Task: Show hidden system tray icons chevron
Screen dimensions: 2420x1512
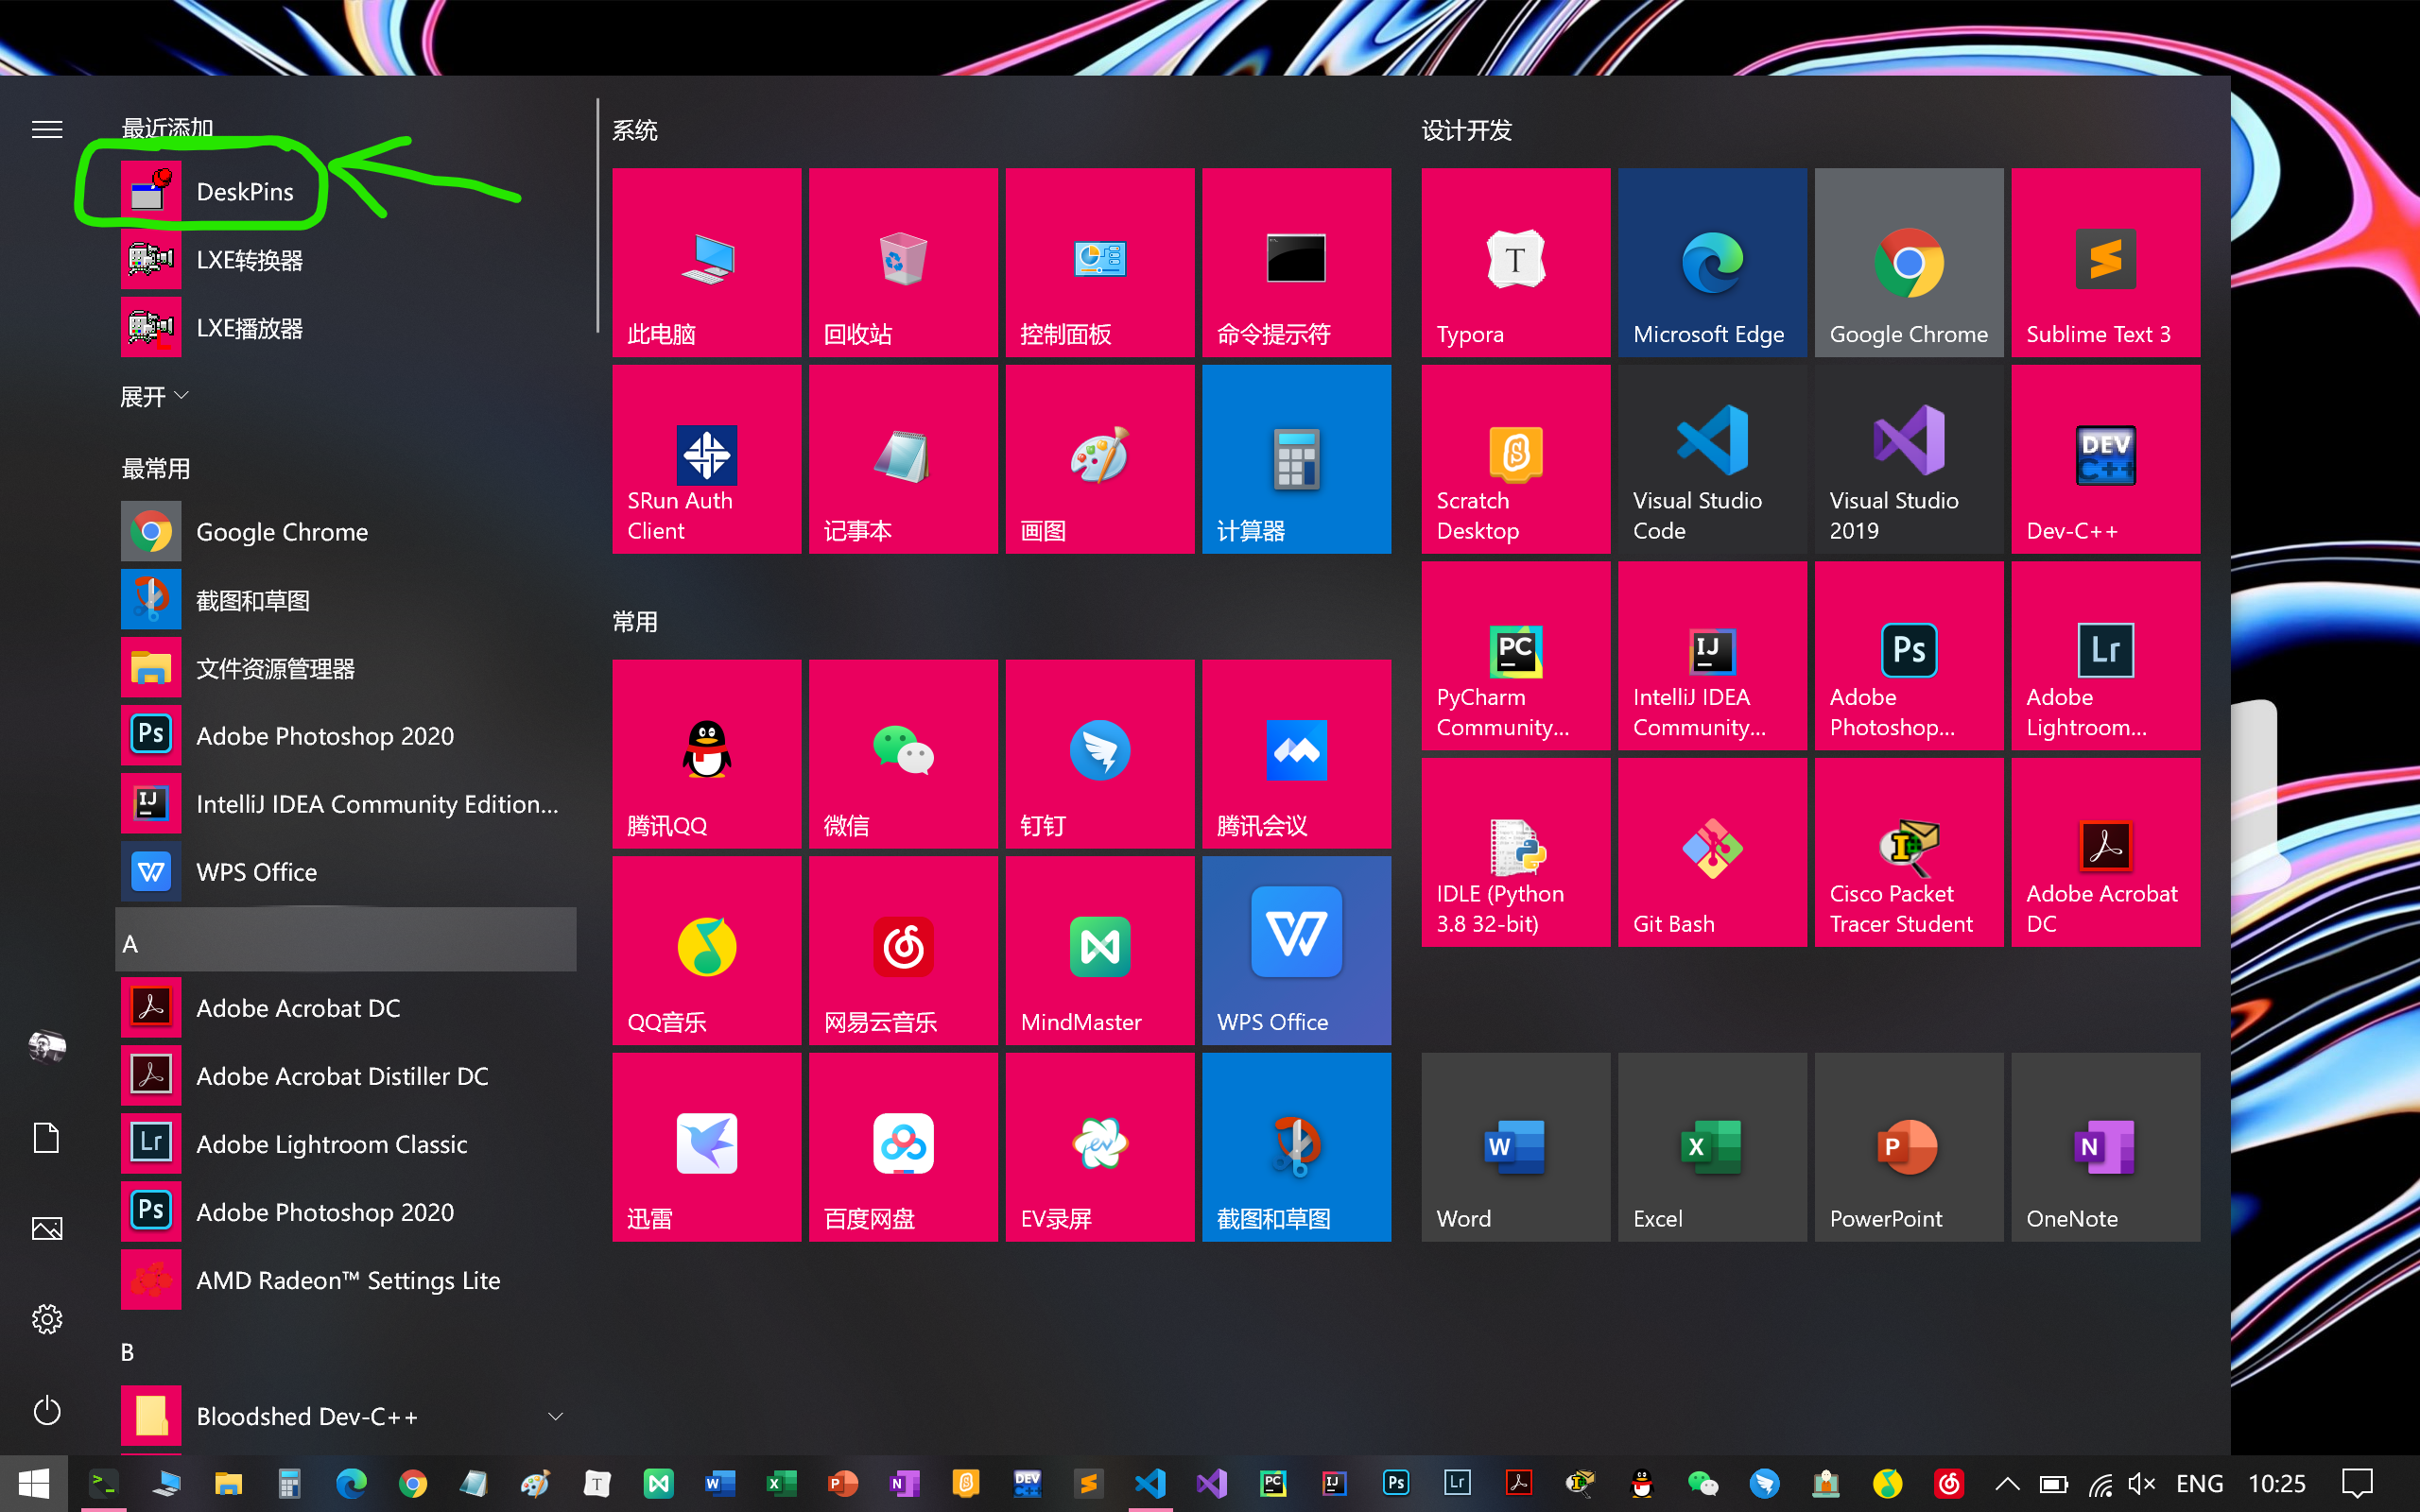Action: [x=2007, y=1484]
